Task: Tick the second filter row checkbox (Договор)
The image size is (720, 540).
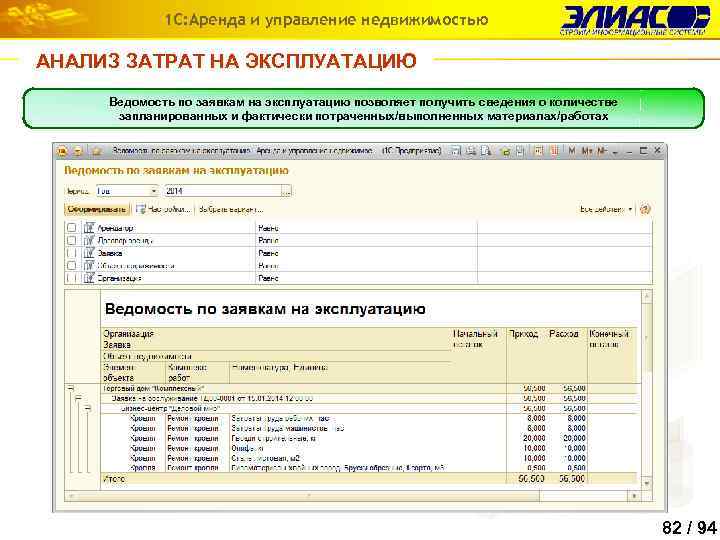Action: coord(71,240)
